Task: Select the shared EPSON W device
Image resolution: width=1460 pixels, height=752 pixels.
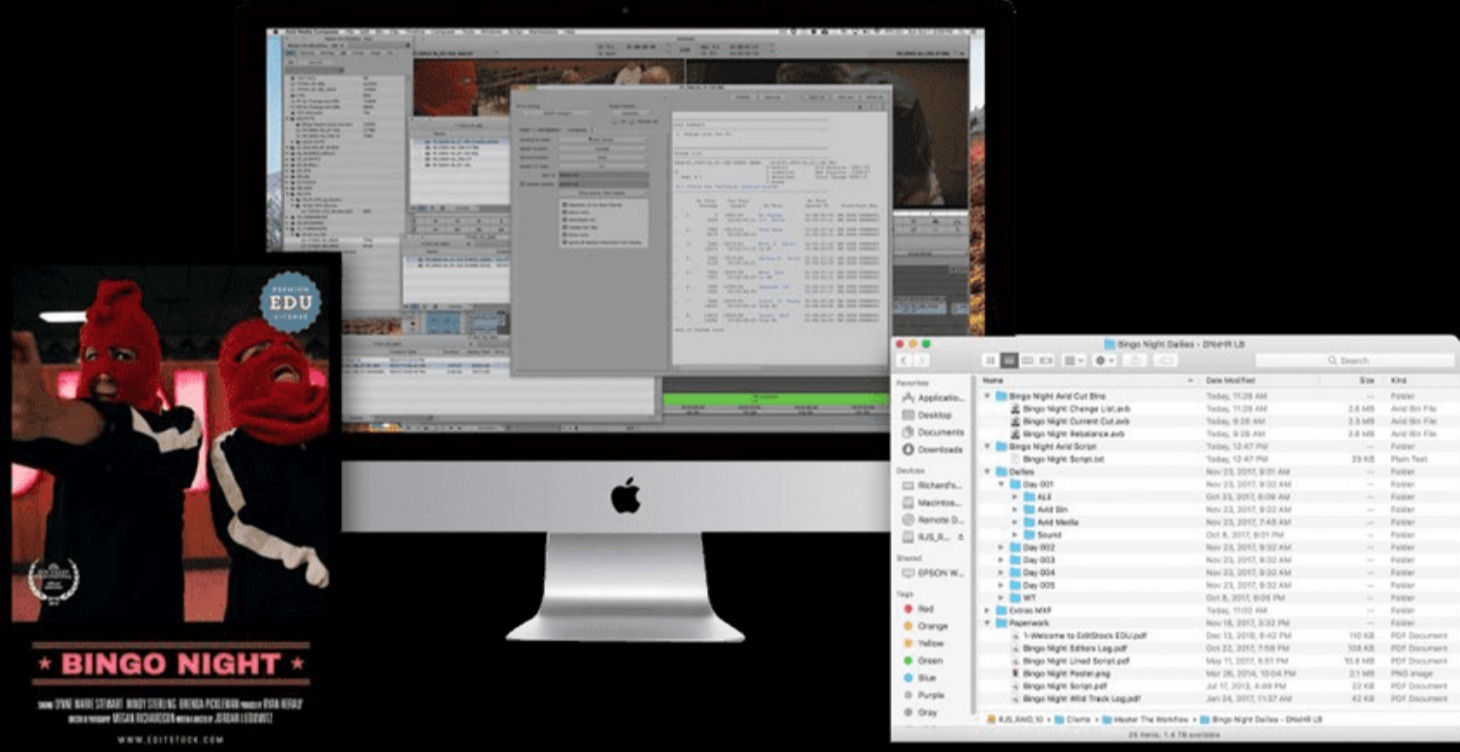Action: (x=933, y=573)
